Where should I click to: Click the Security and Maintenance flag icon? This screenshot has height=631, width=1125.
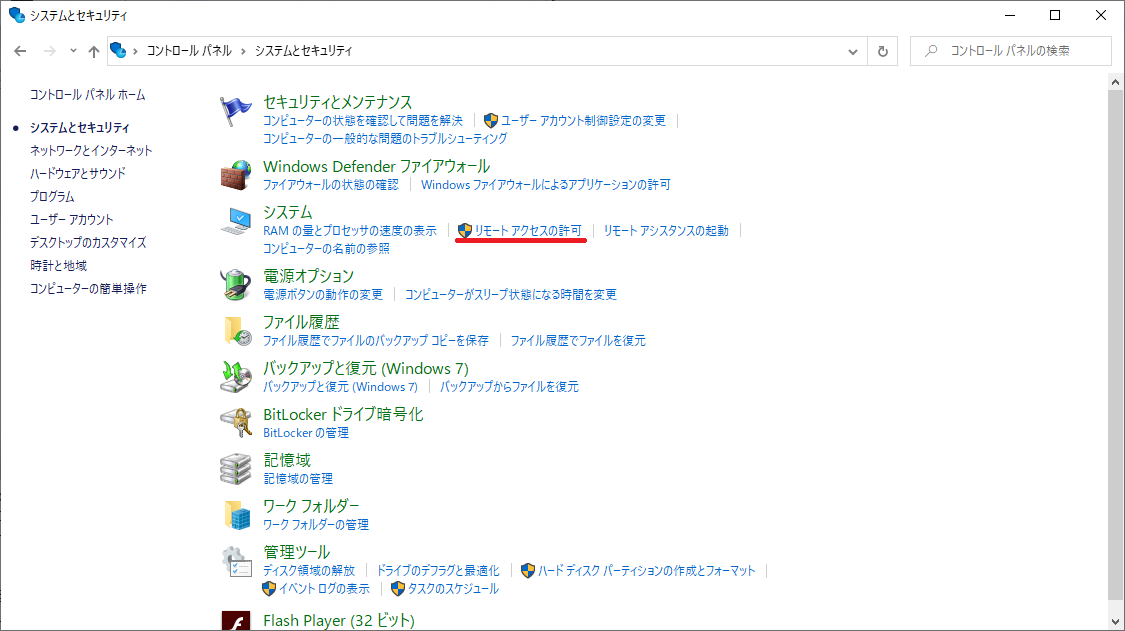click(x=235, y=112)
